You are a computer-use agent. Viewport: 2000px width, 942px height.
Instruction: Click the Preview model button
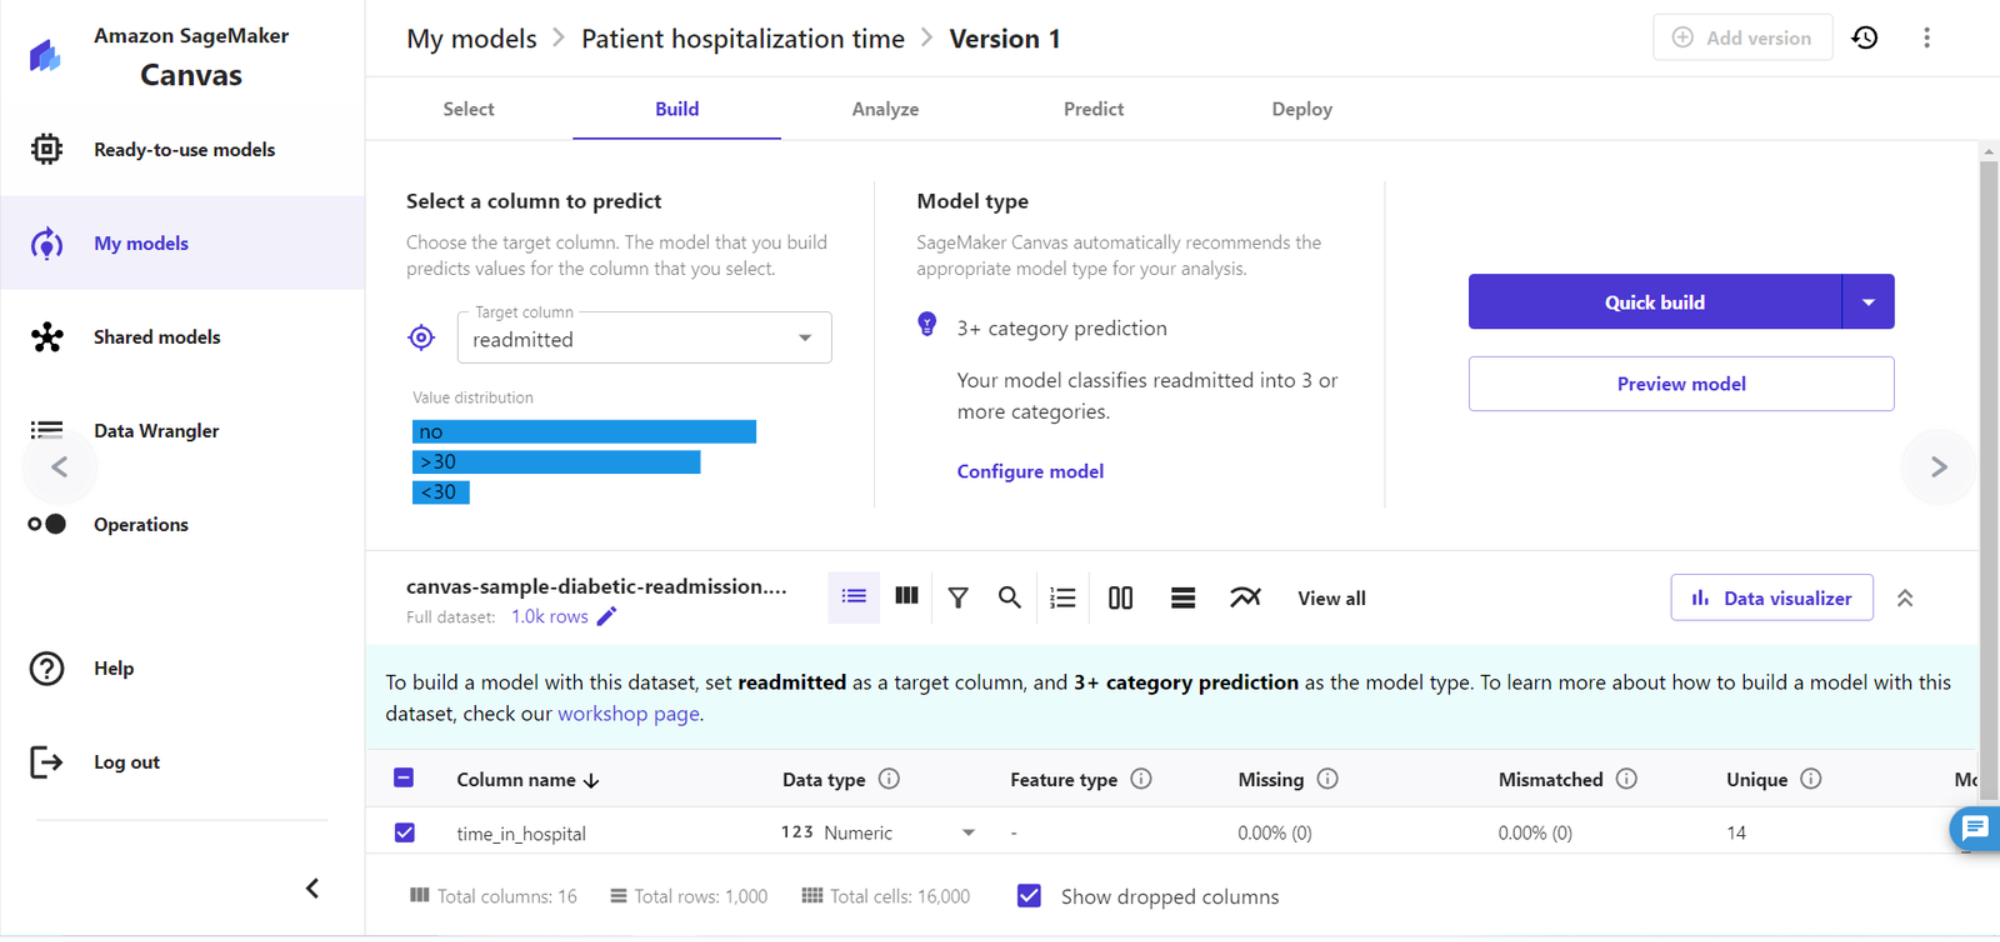tap(1681, 384)
